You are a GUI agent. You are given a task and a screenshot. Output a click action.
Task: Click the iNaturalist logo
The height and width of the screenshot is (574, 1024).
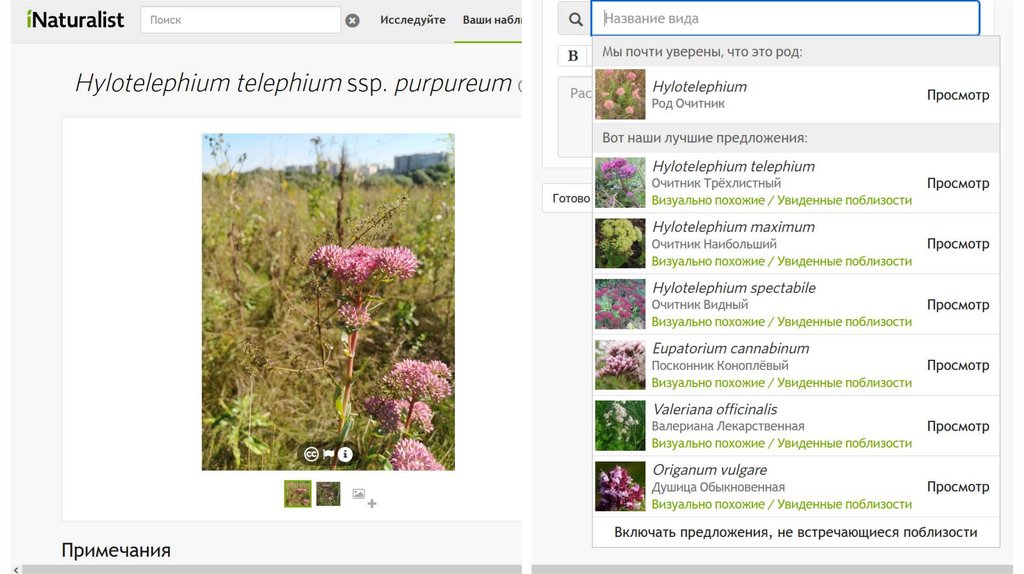click(75, 20)
